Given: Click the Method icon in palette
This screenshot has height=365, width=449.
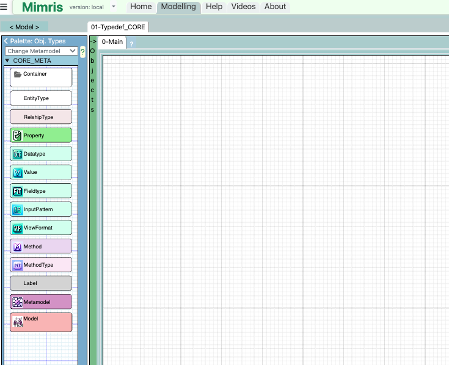Looking at the screenshot, I should [17, 247].
